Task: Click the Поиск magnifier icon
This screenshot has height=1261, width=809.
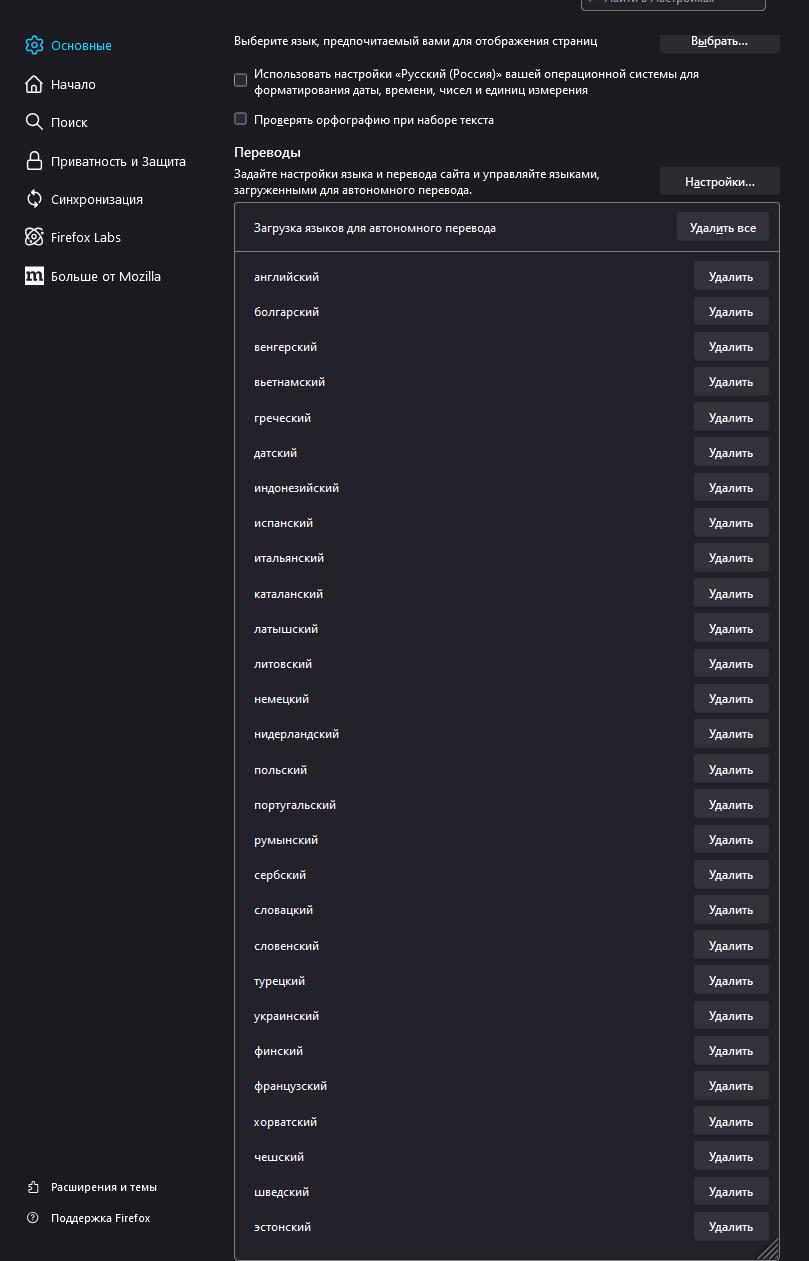Action: pos(34,122)
